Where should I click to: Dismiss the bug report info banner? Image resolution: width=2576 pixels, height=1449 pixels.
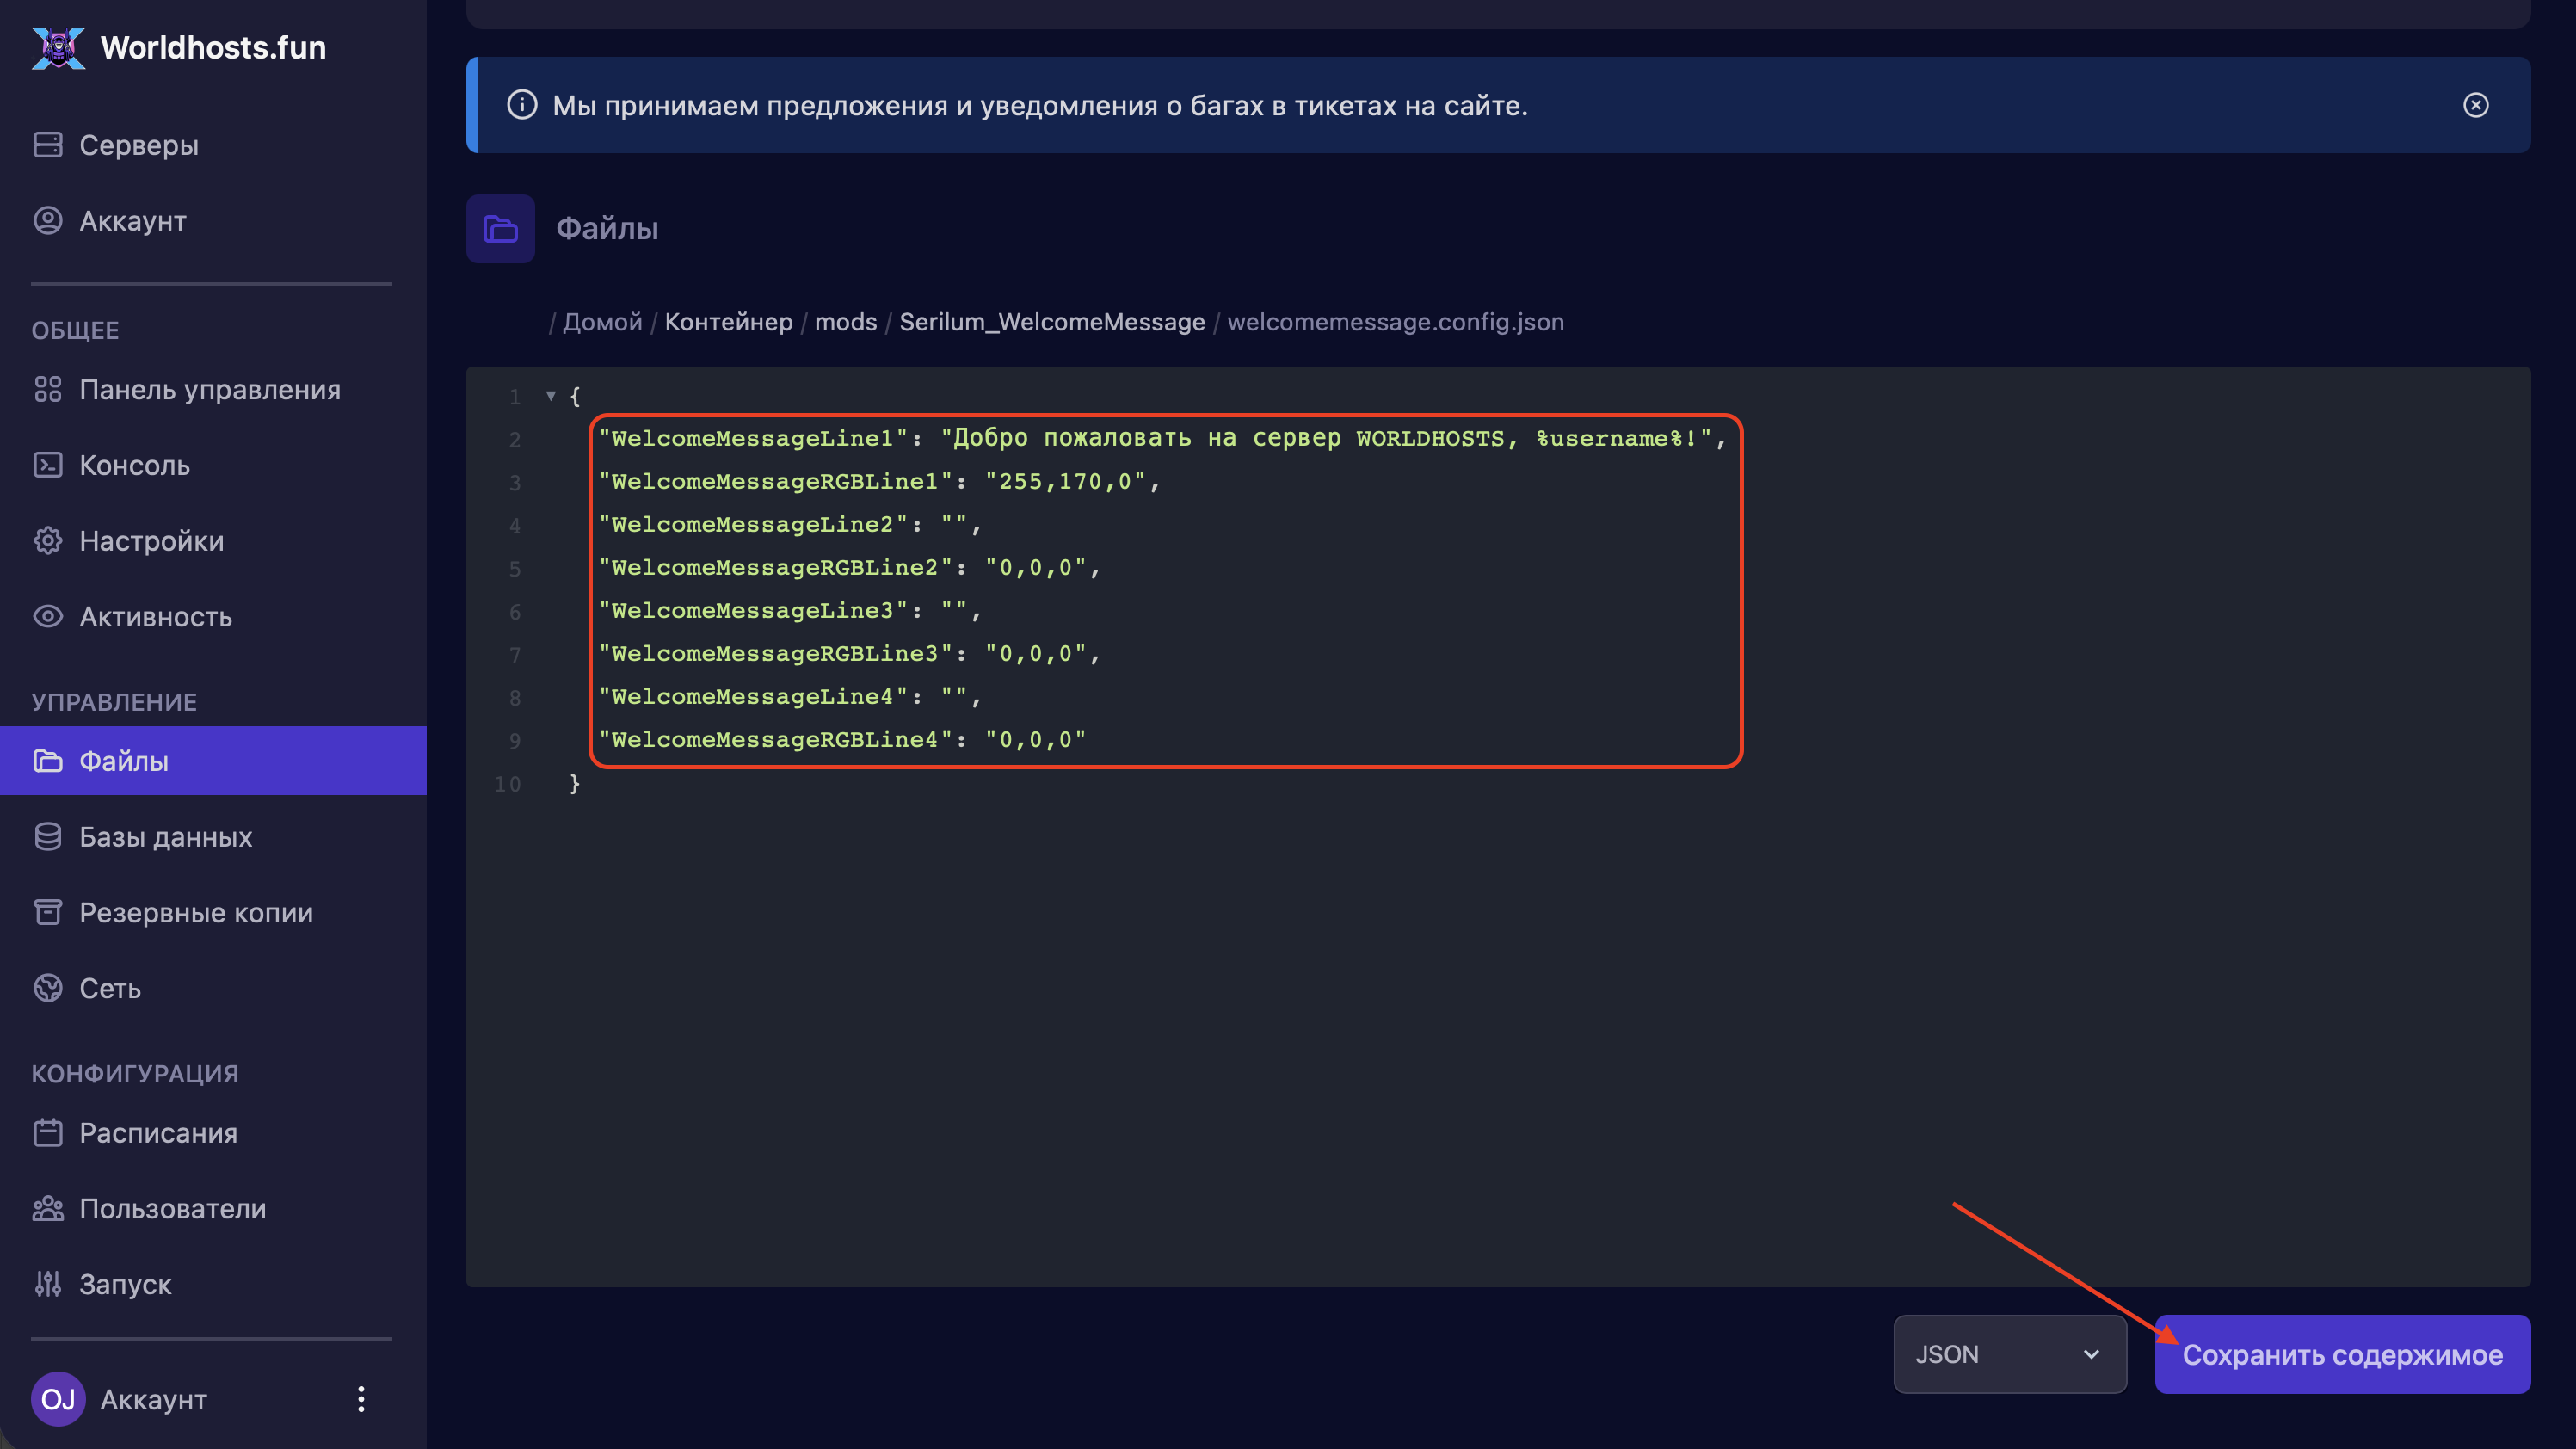pyautogui.click(x=2475, y=105)
